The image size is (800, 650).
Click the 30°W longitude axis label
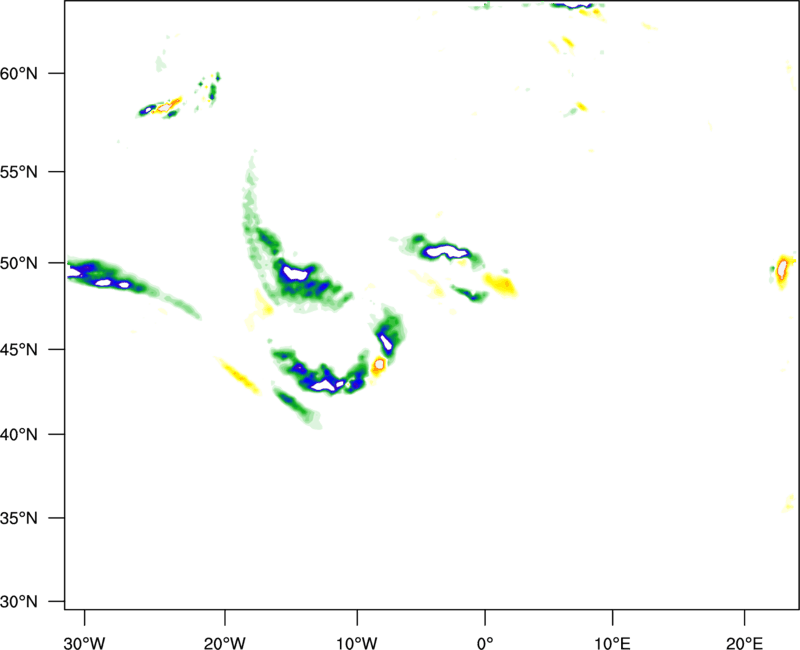[x=85, y=643]
